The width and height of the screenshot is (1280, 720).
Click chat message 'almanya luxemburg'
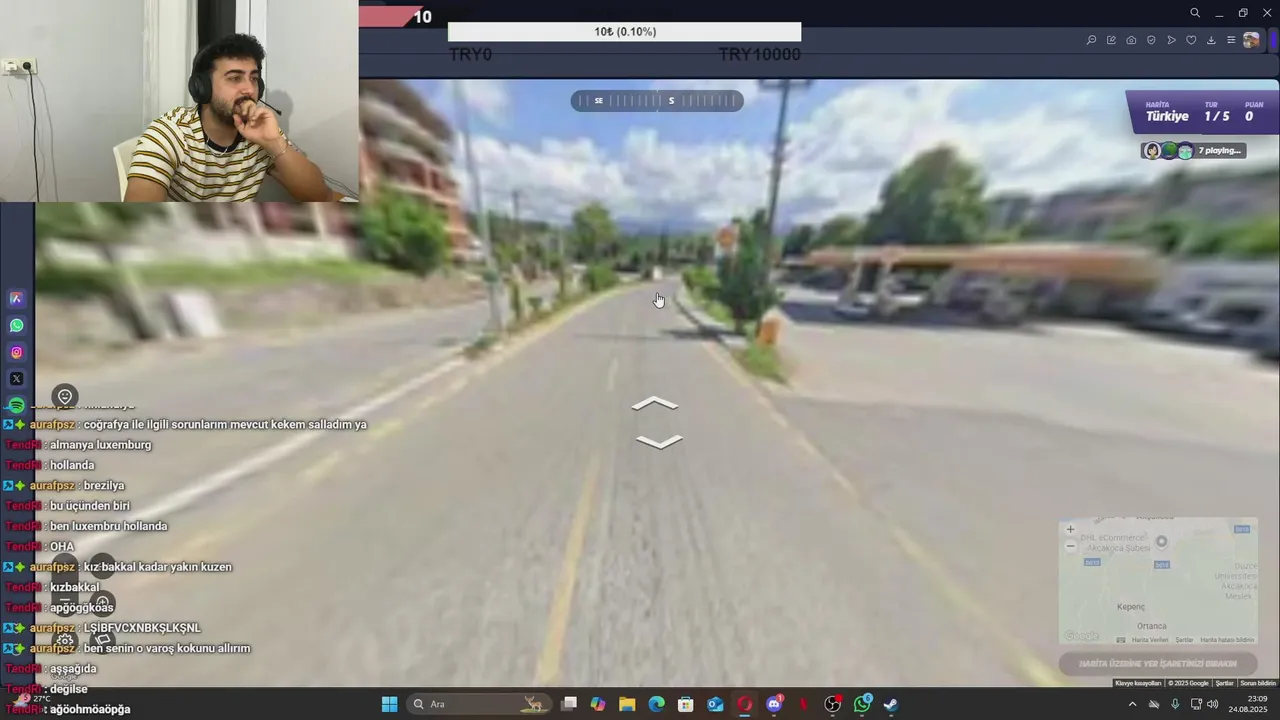(x=100, y=445)
